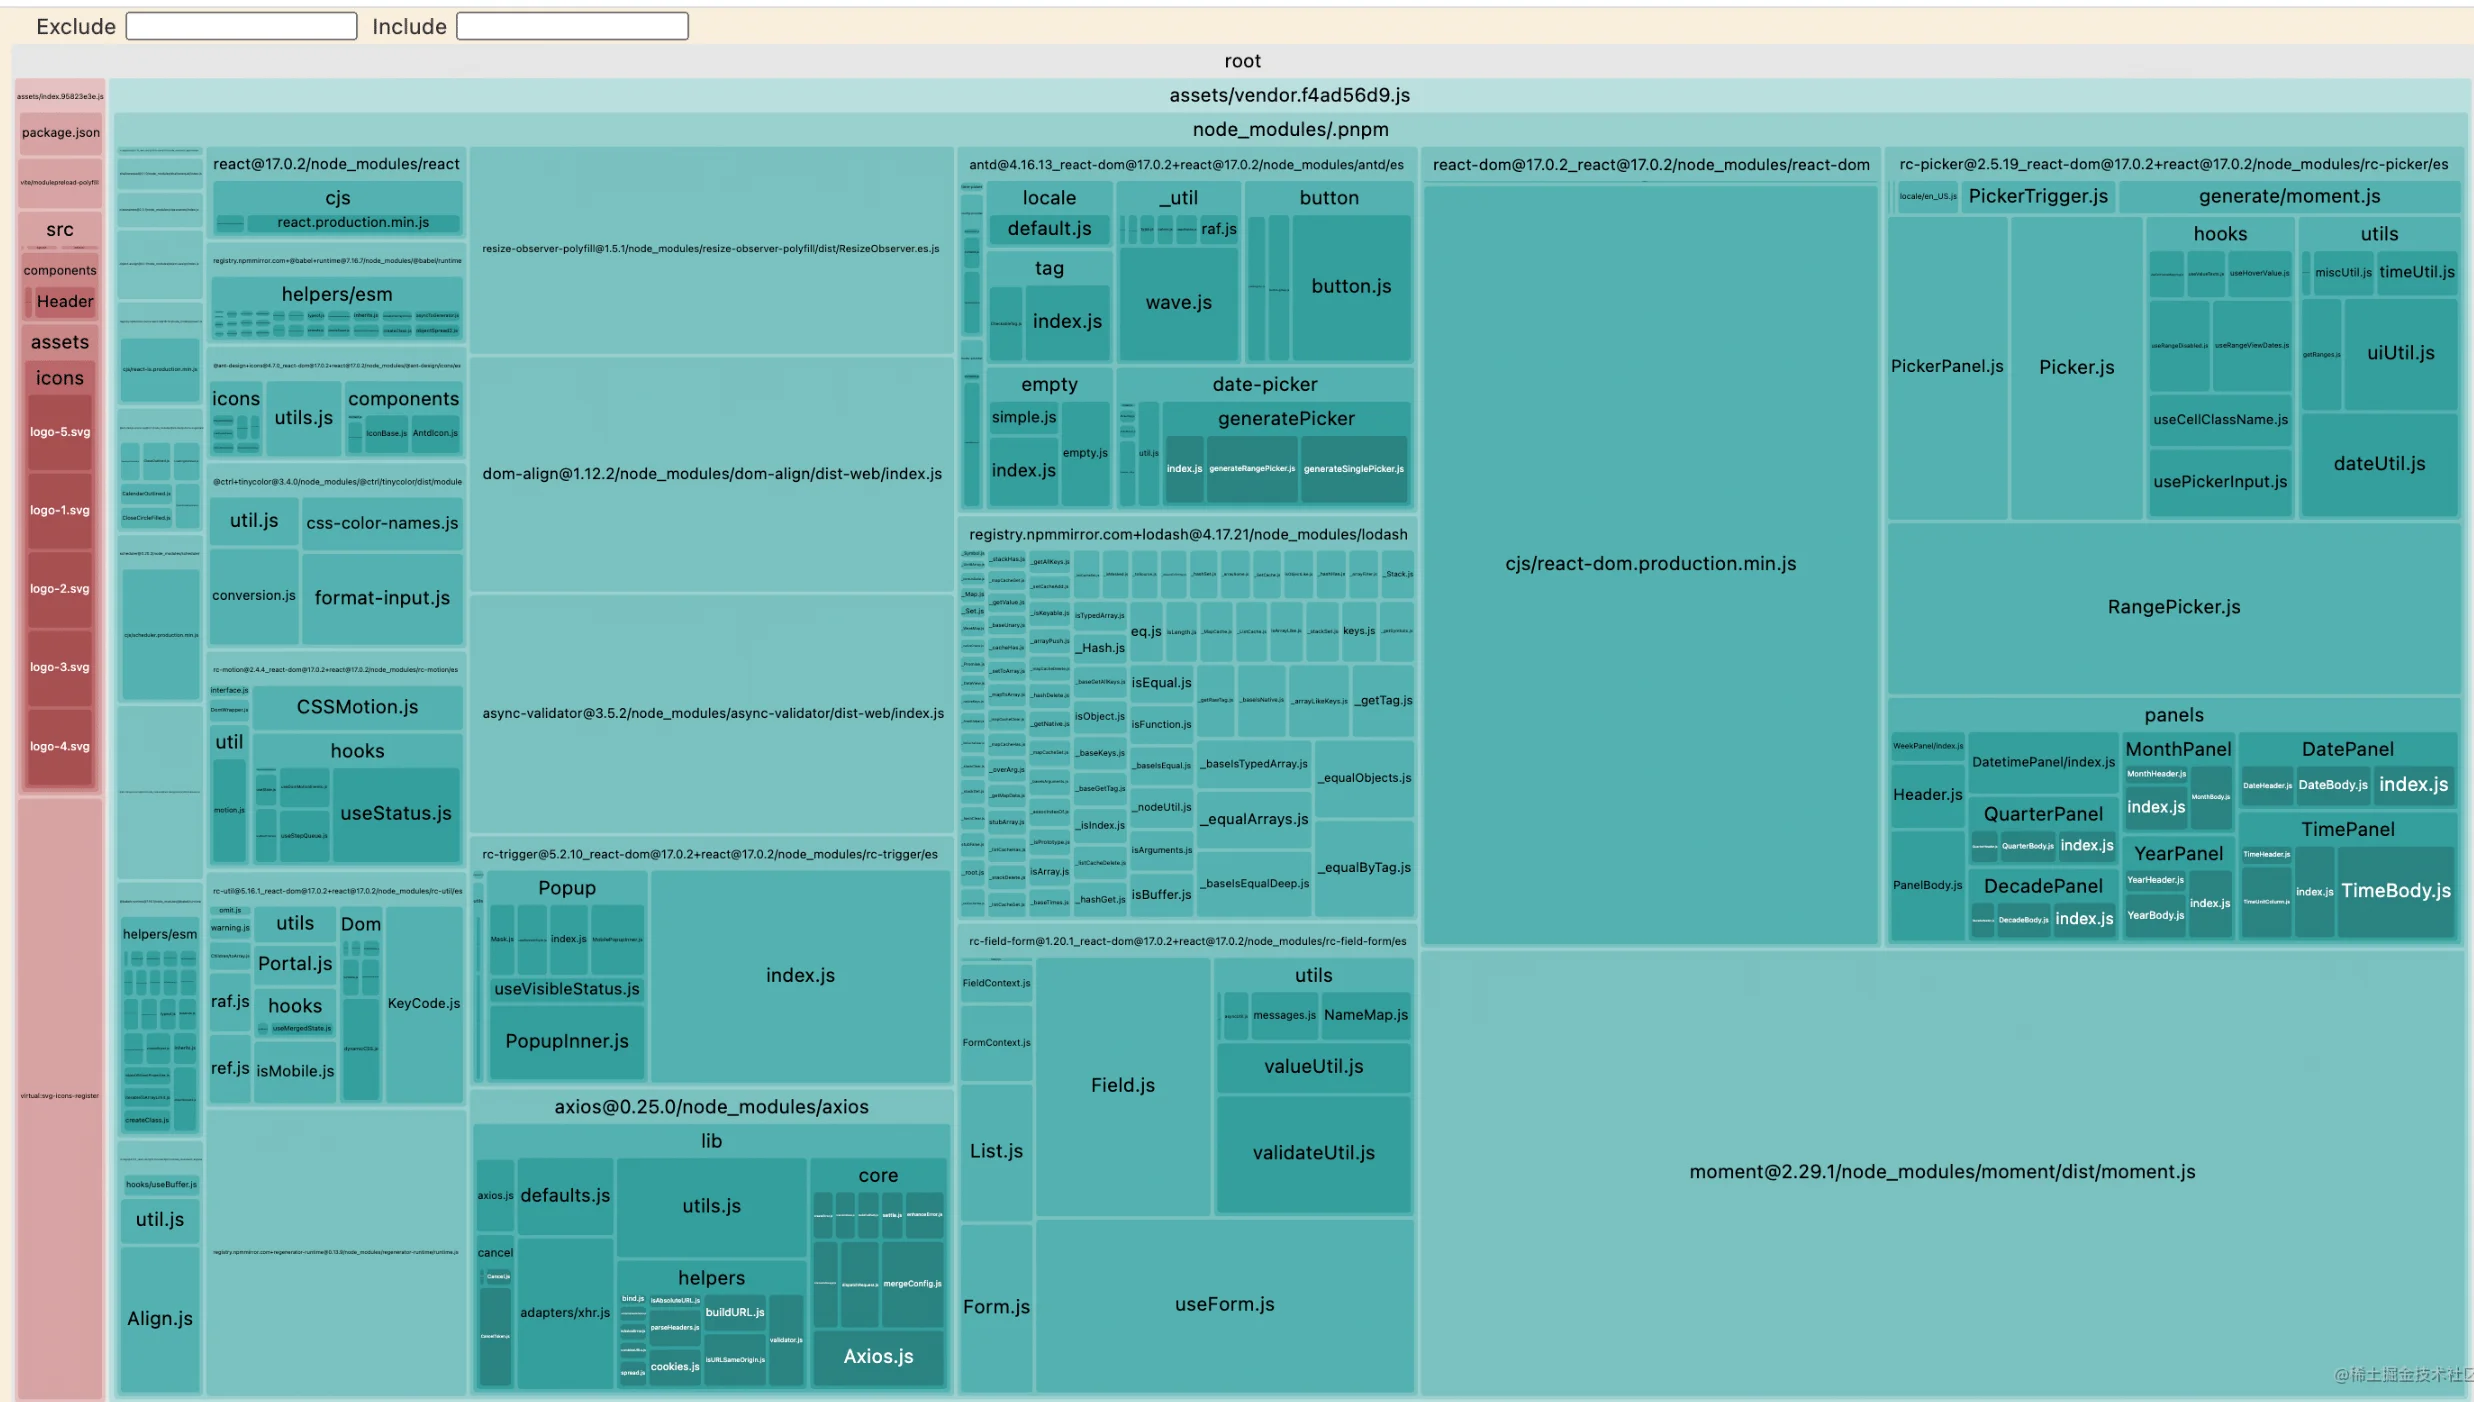Image resolution: width=2474 pixels, height=1402 pixels.
Task: Click the Field.js block
Action: click(x=1122, y=1086)
